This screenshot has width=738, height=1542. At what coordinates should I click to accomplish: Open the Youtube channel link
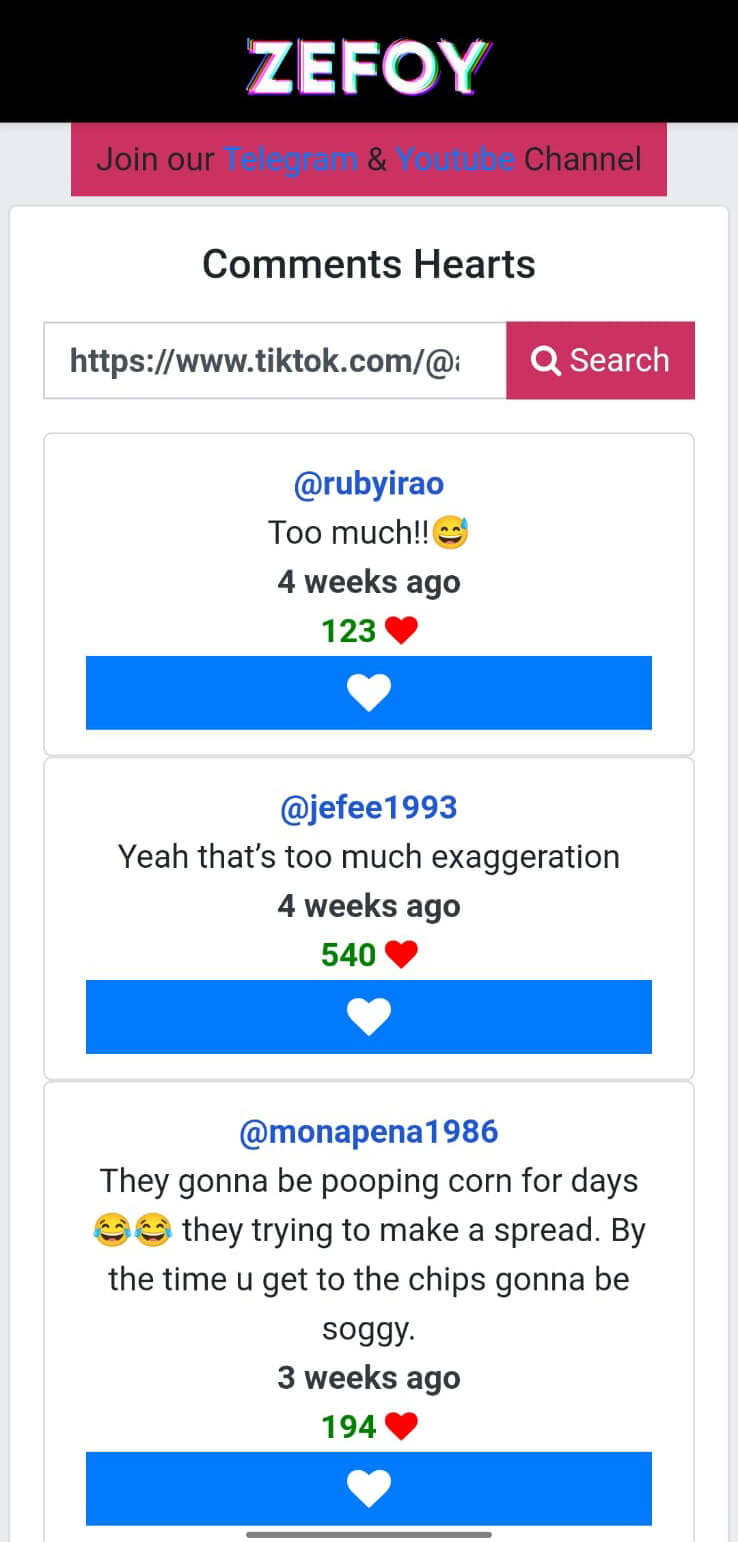(x=455, y=159)
